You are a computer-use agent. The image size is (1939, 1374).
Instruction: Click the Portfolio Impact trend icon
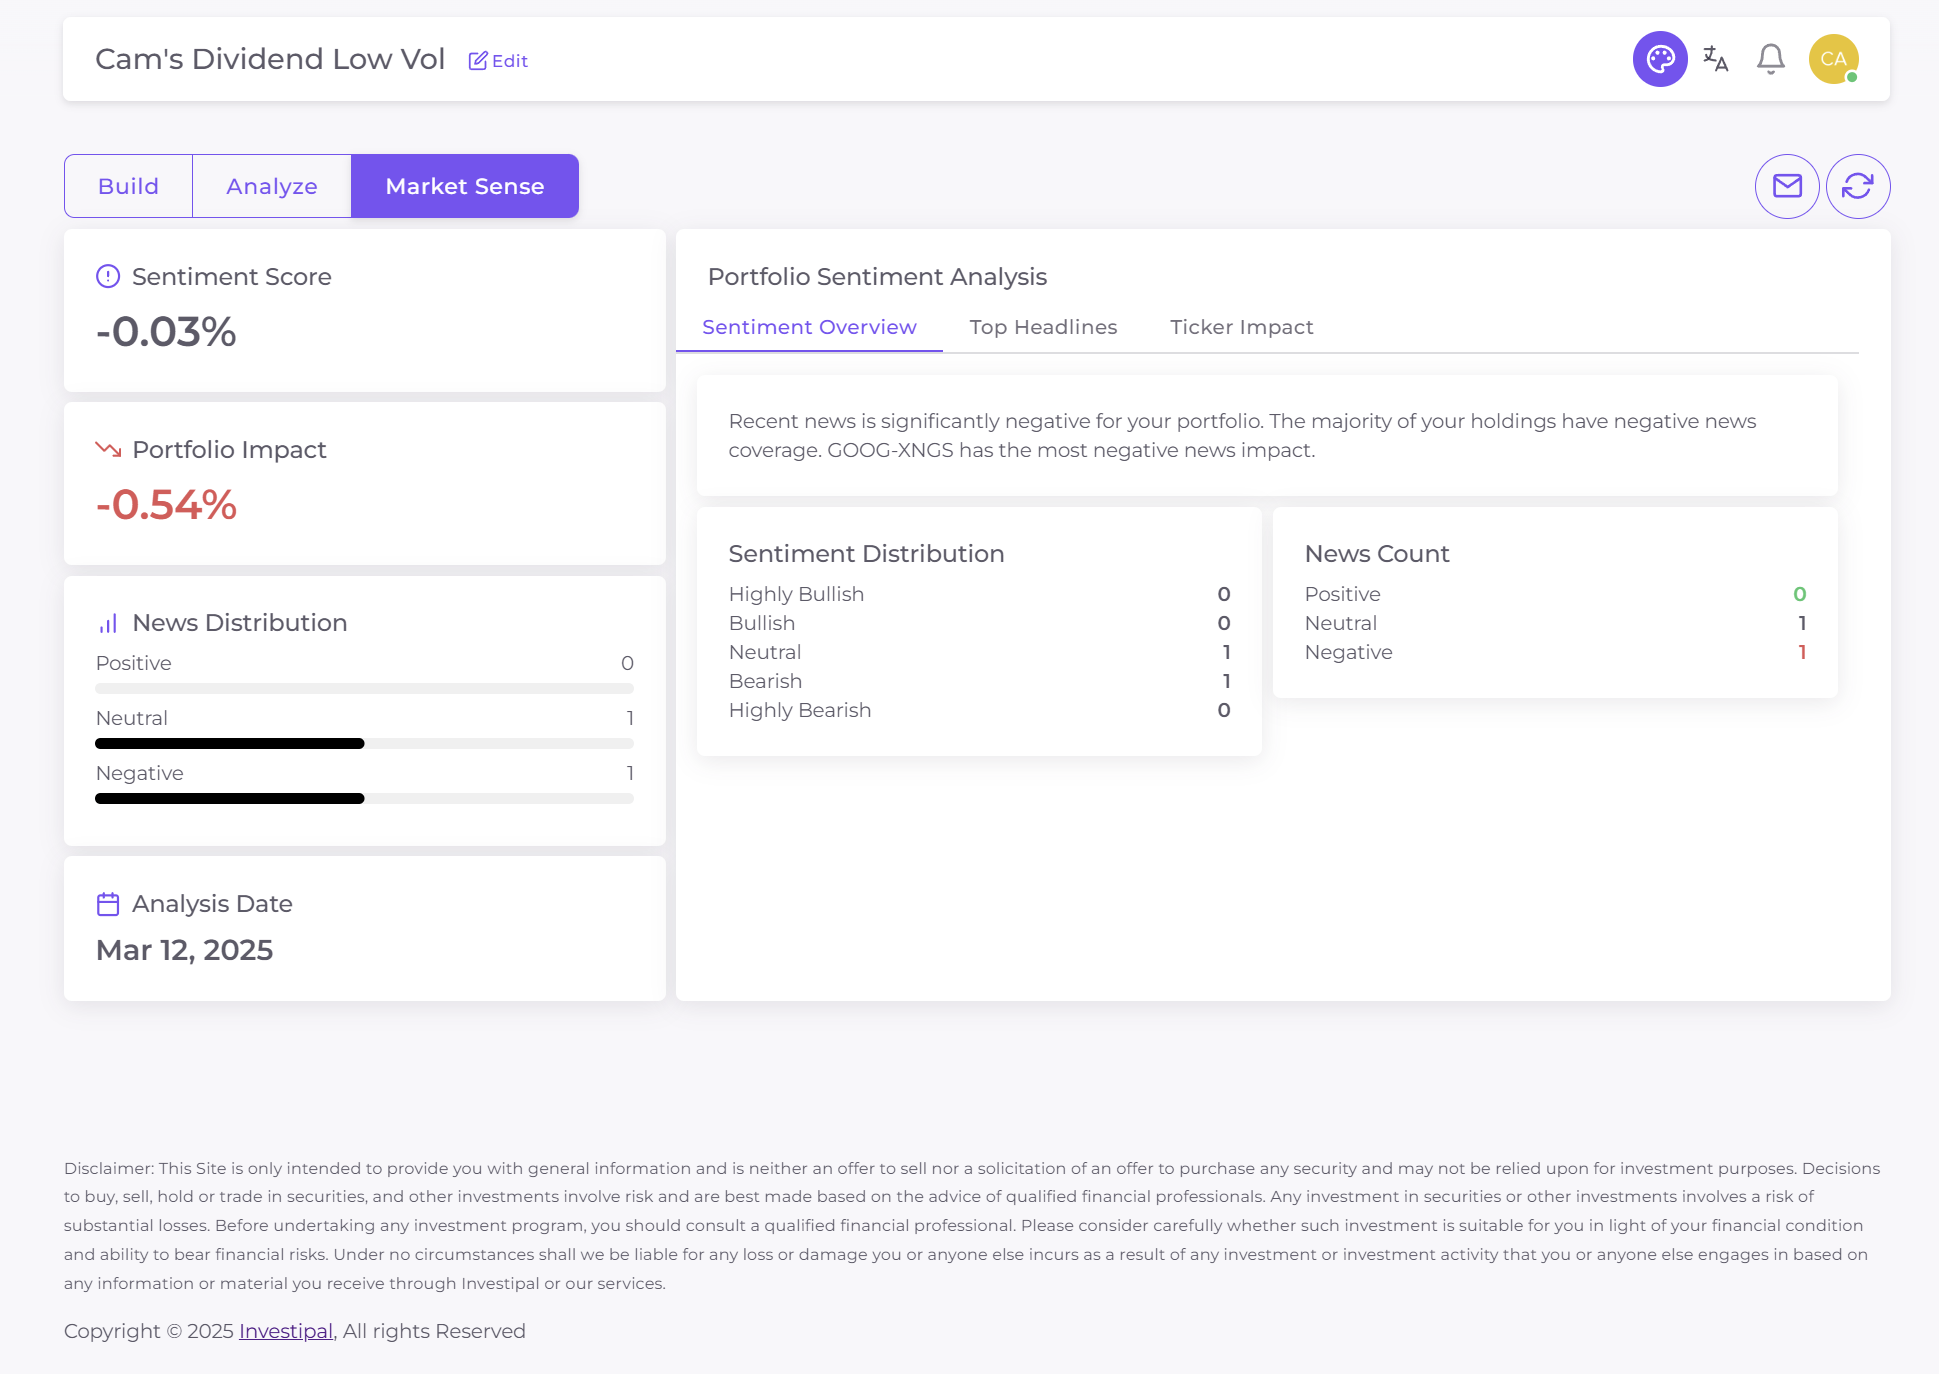[108, 449]
